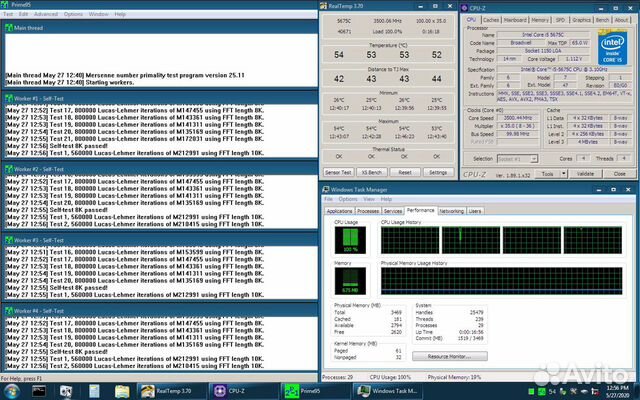The width and height of the screenshot is (640, 400).
Task: Click the Intel Core i5 logo in CPU-Z
Action: (613, 47)
